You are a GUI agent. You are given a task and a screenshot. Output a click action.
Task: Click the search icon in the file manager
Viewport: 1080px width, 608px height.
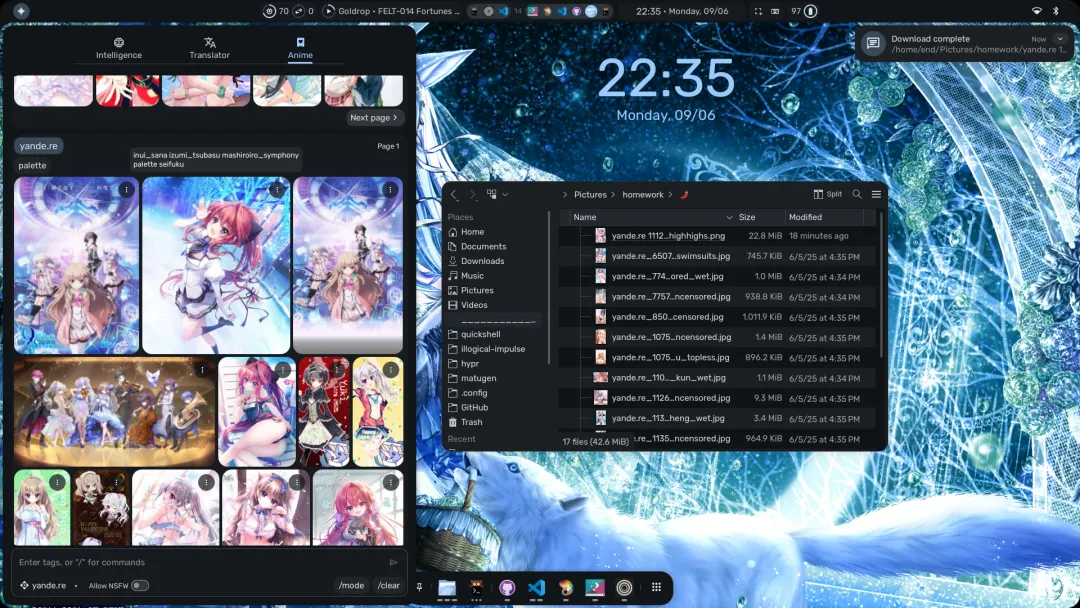(x=857, y=194)
